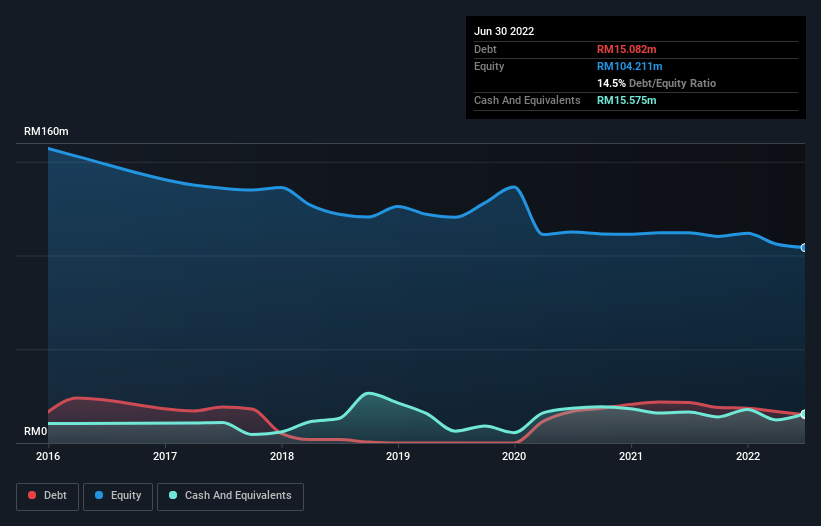
Task: Click the Equity label in tooltip
Action: pos(489,66)
